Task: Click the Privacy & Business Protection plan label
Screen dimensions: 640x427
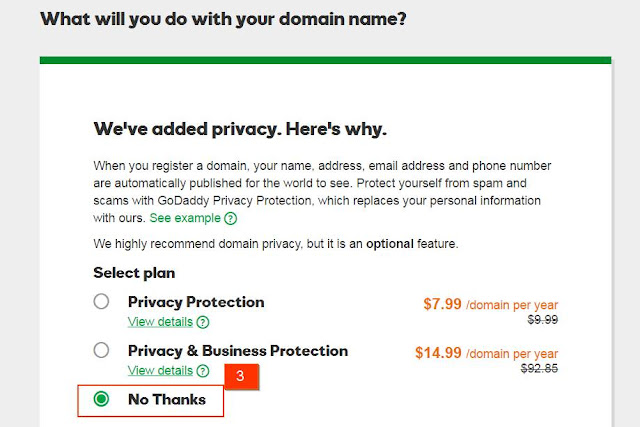Action: [x=238, y=351]
